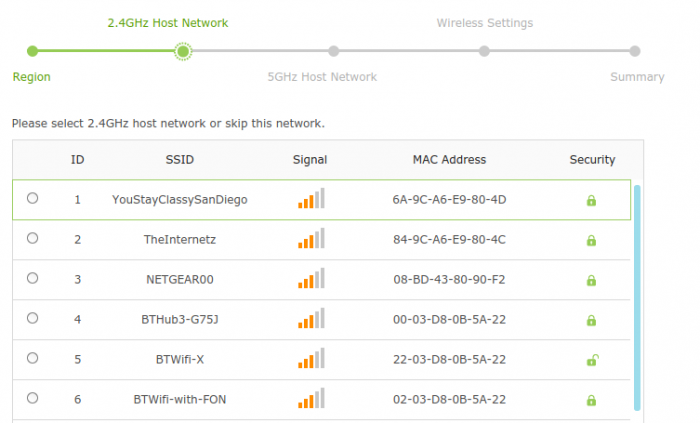This screenshot has width=700, height=423.
Task: Click the signal bars for YouStayClassySanDiego
Action: pos(311,198)
